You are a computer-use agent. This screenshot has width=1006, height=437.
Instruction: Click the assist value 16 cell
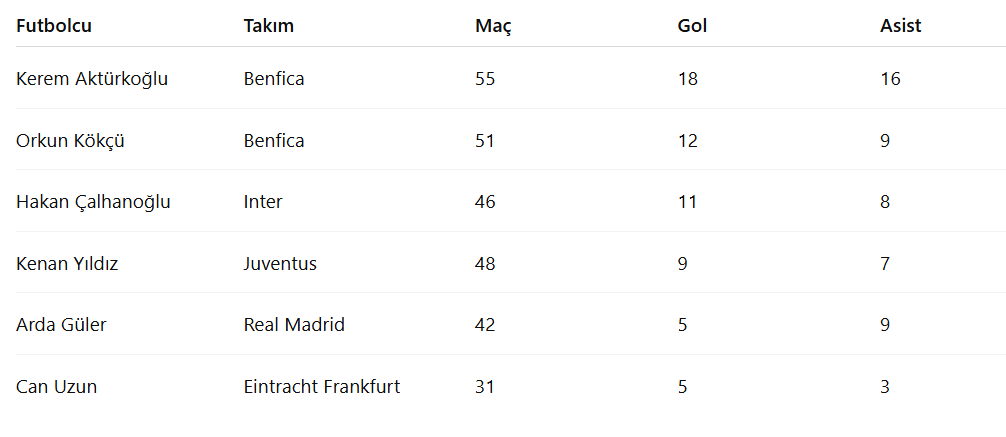pyautogui.click(x=891, y=79)
